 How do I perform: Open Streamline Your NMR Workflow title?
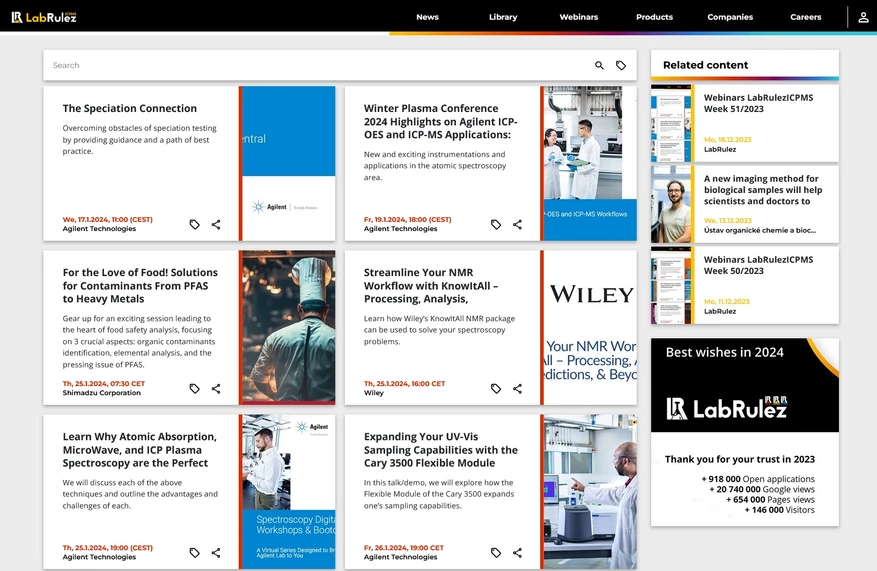click(431, 286)
